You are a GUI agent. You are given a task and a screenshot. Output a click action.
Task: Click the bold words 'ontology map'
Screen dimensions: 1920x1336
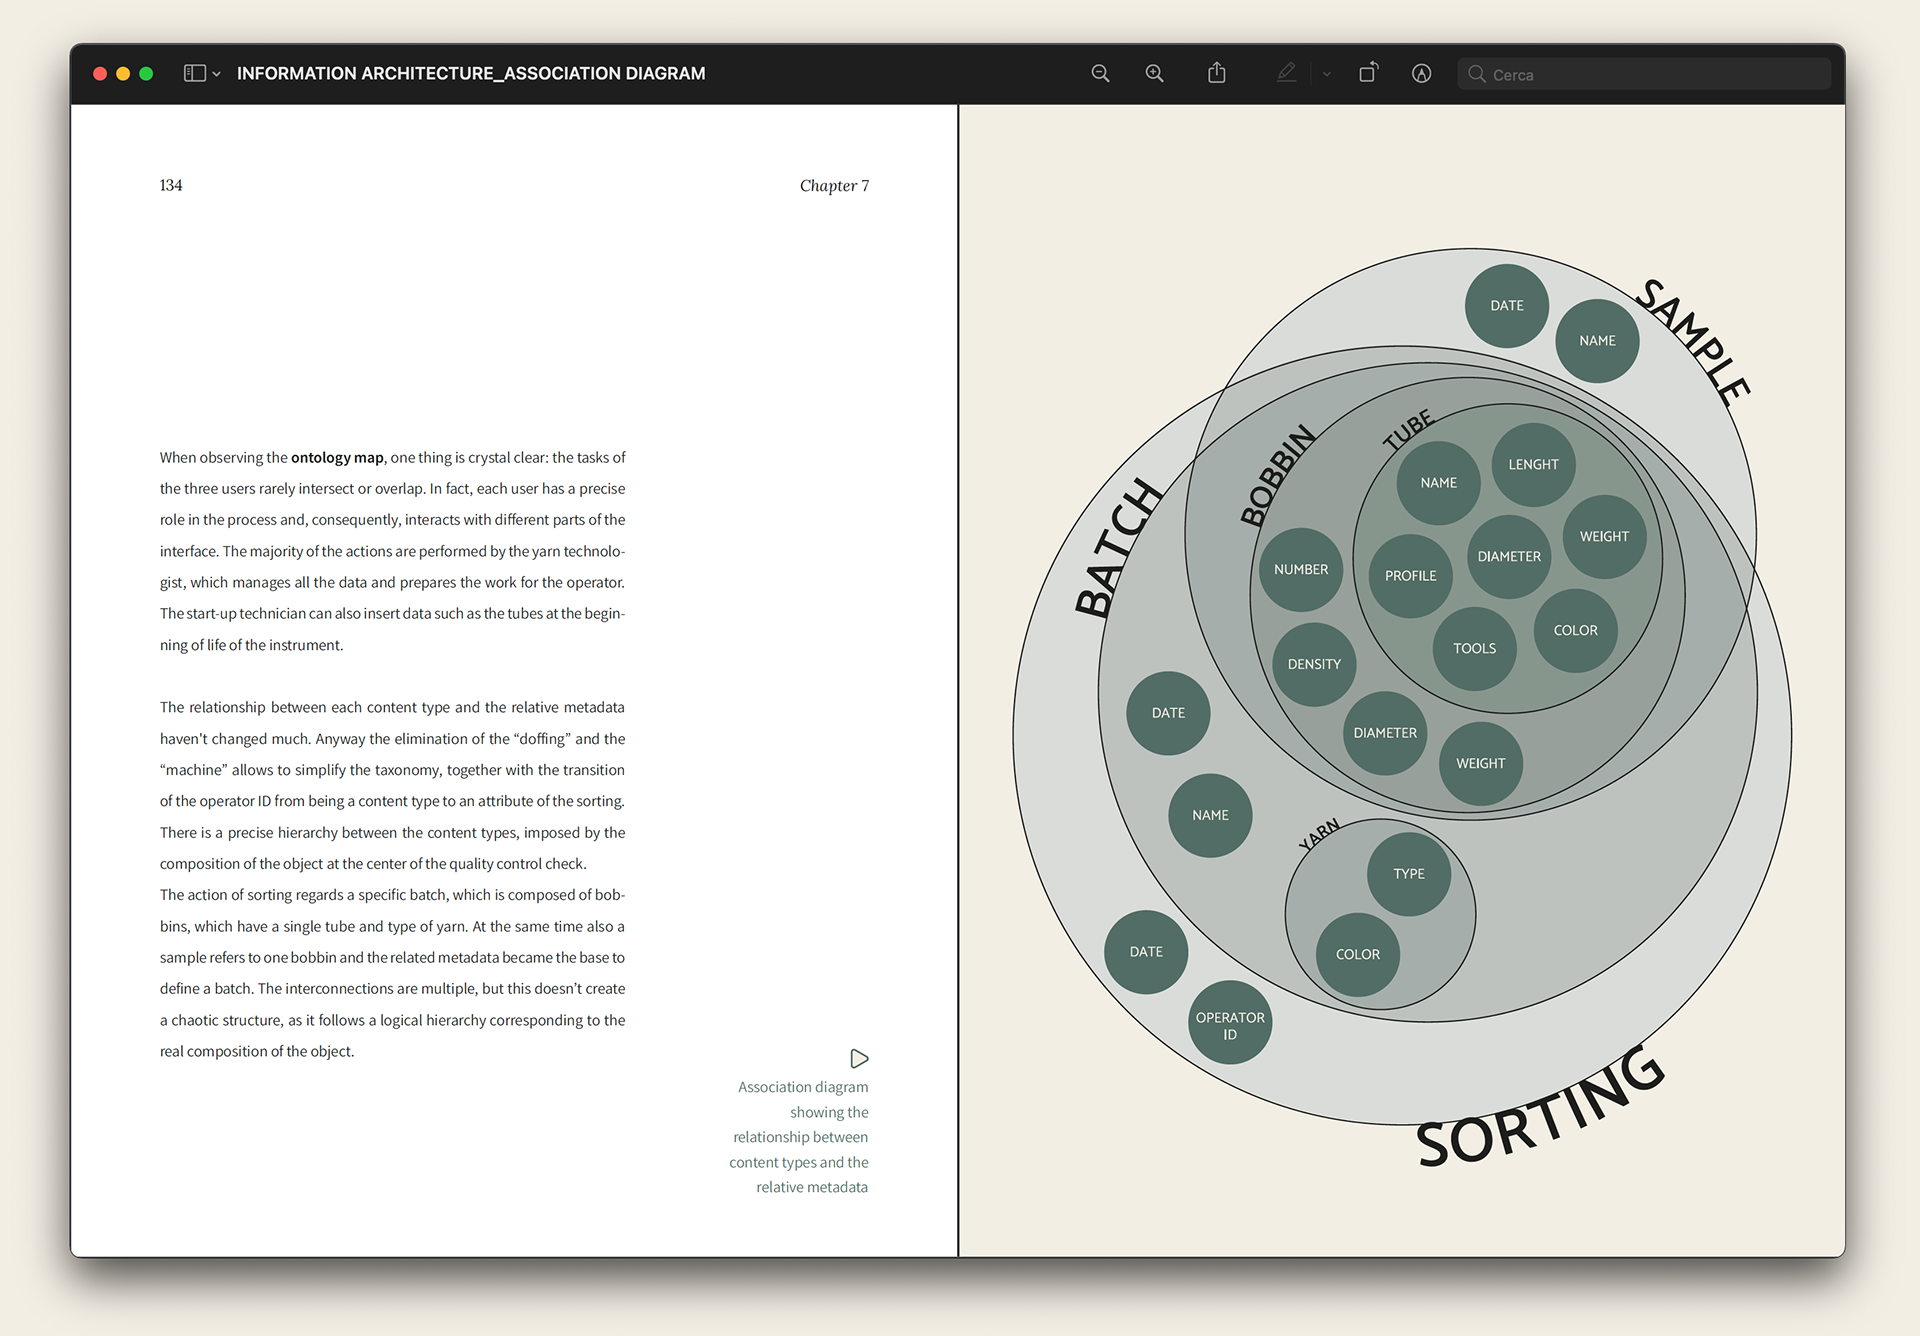(337, 457)
